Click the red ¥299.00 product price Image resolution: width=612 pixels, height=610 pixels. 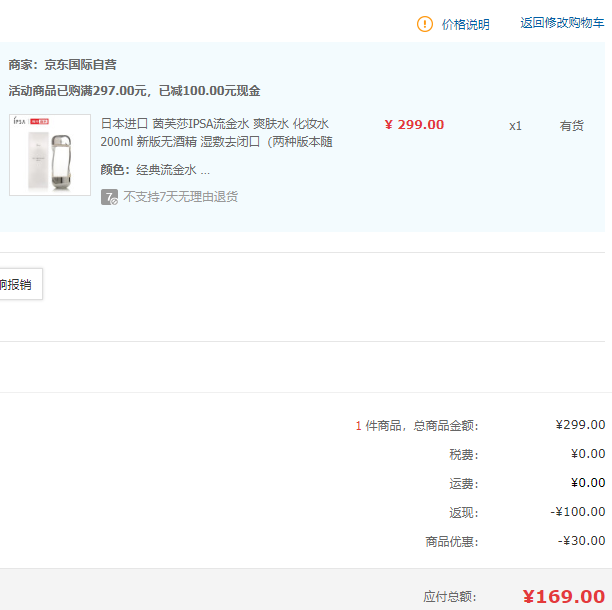(x=414, y=124)
